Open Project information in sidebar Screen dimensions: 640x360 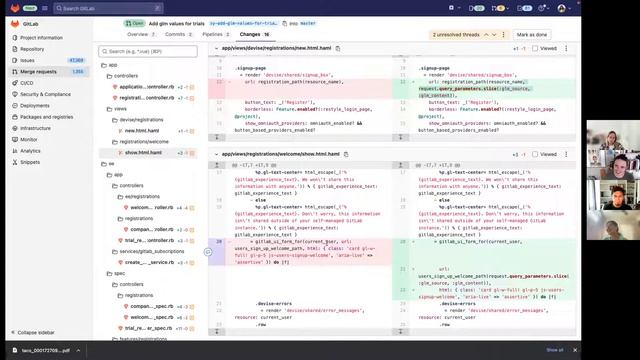41,38
